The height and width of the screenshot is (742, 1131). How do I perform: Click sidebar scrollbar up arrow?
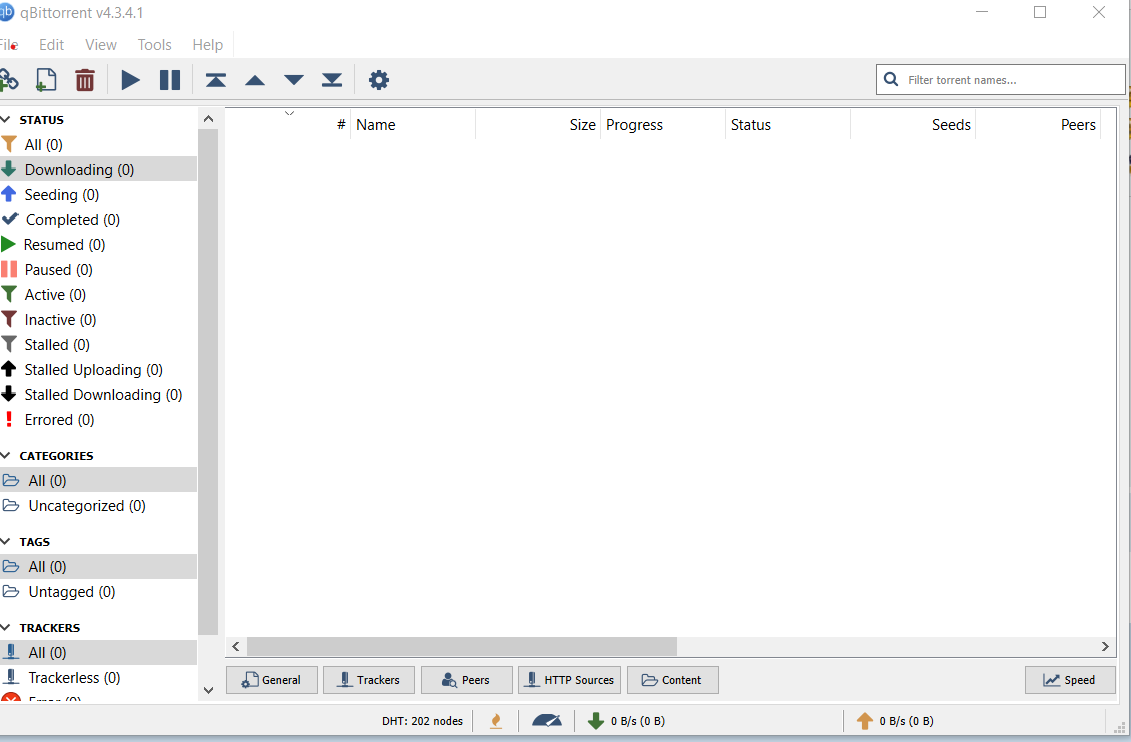click(x=208, y=118)
